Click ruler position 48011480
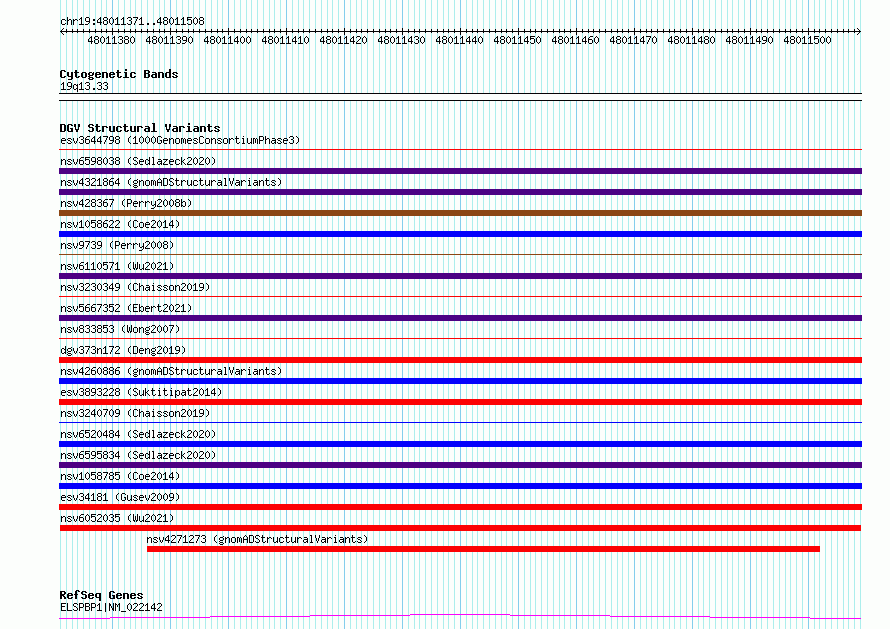The width and height of the screenshot is (890, 629). point(691,40)
